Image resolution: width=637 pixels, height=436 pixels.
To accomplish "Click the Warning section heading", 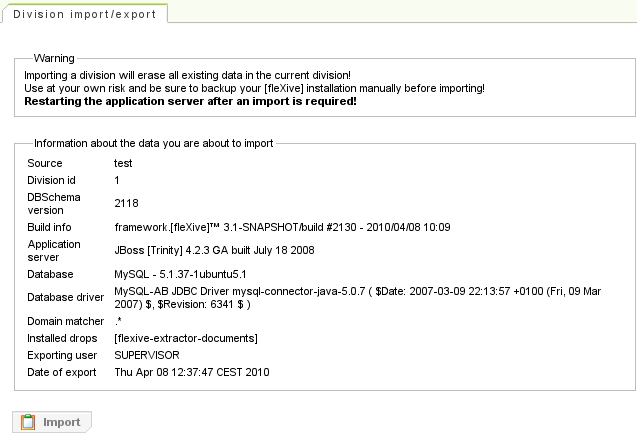I will 54,59.
